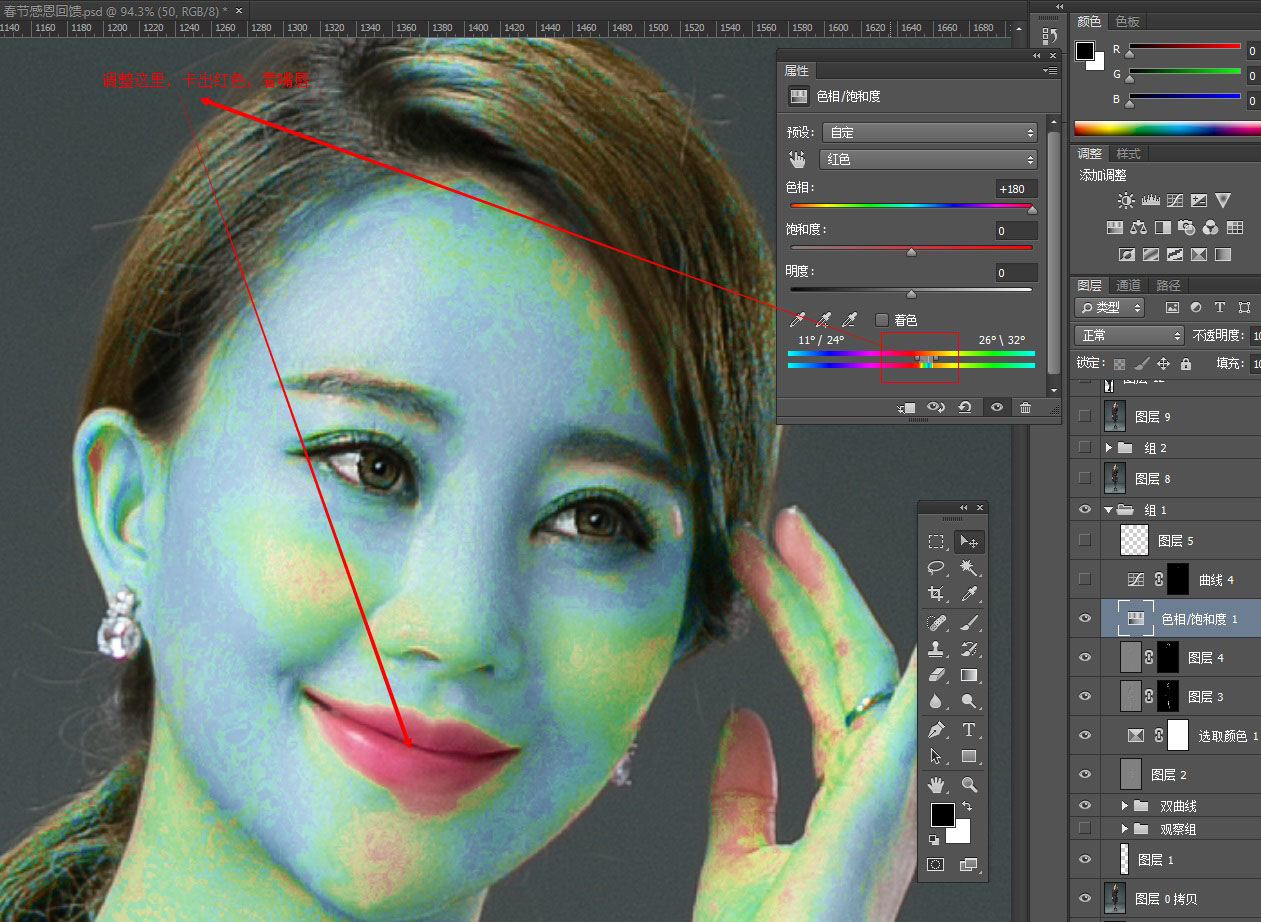Expand the 双曲线 layer group
1261x922 pixels.
(1124, 806)
